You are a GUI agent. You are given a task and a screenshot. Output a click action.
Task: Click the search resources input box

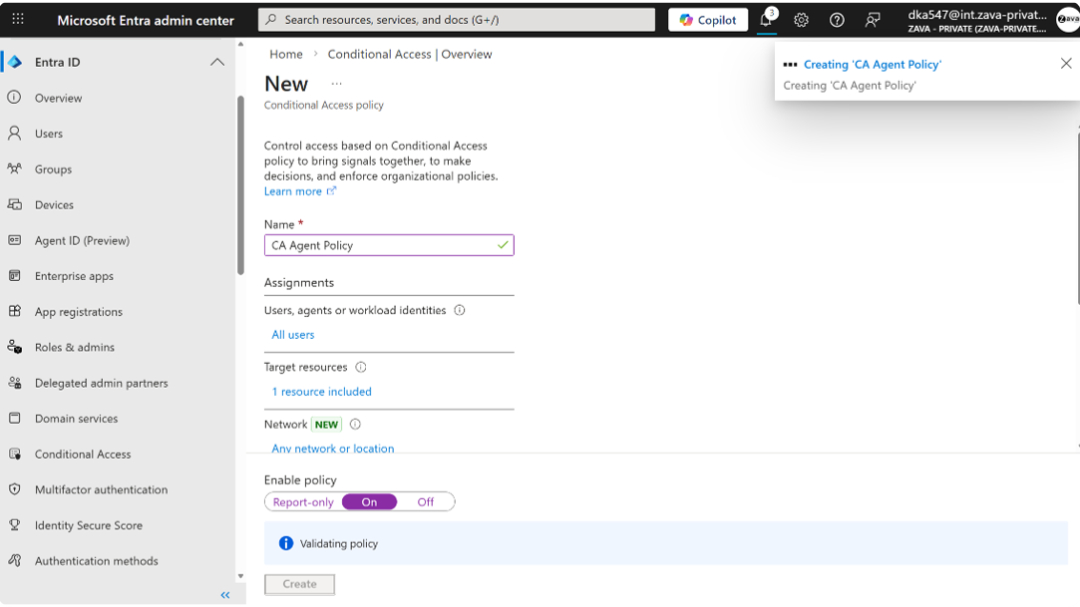[x=457, y=20]
